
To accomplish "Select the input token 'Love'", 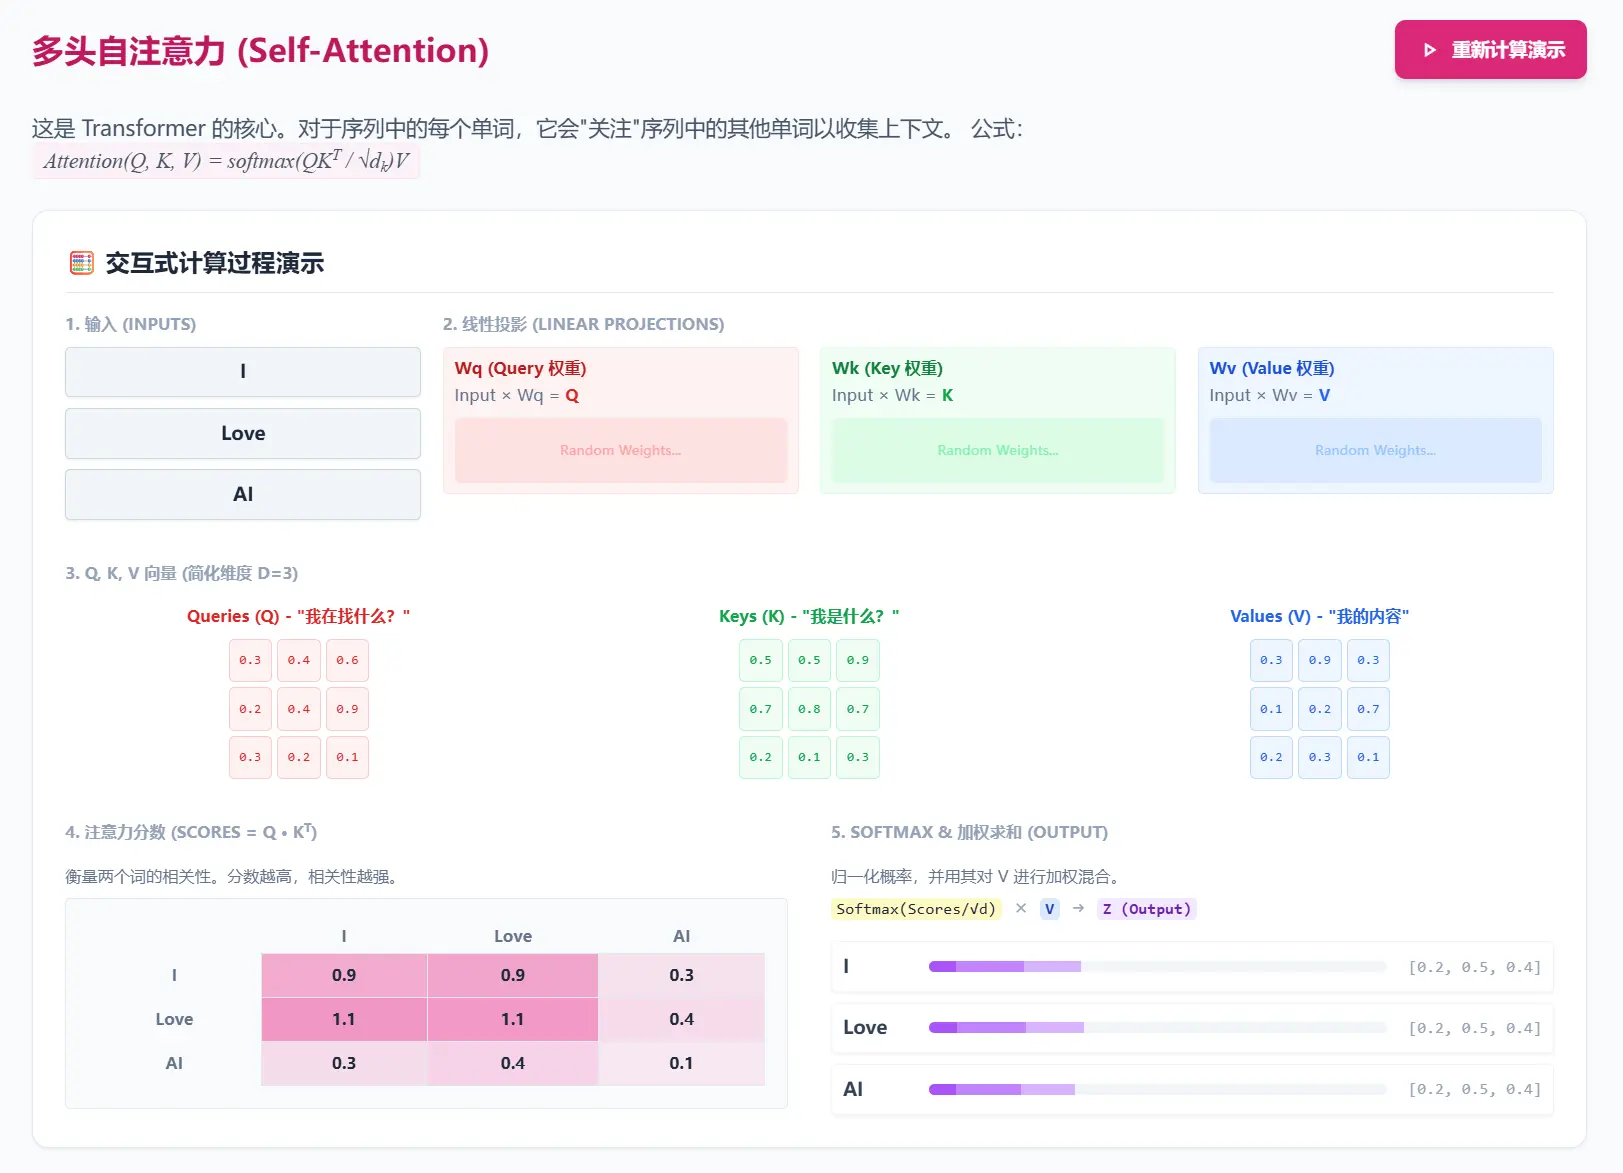I will [x=243, y=433].
